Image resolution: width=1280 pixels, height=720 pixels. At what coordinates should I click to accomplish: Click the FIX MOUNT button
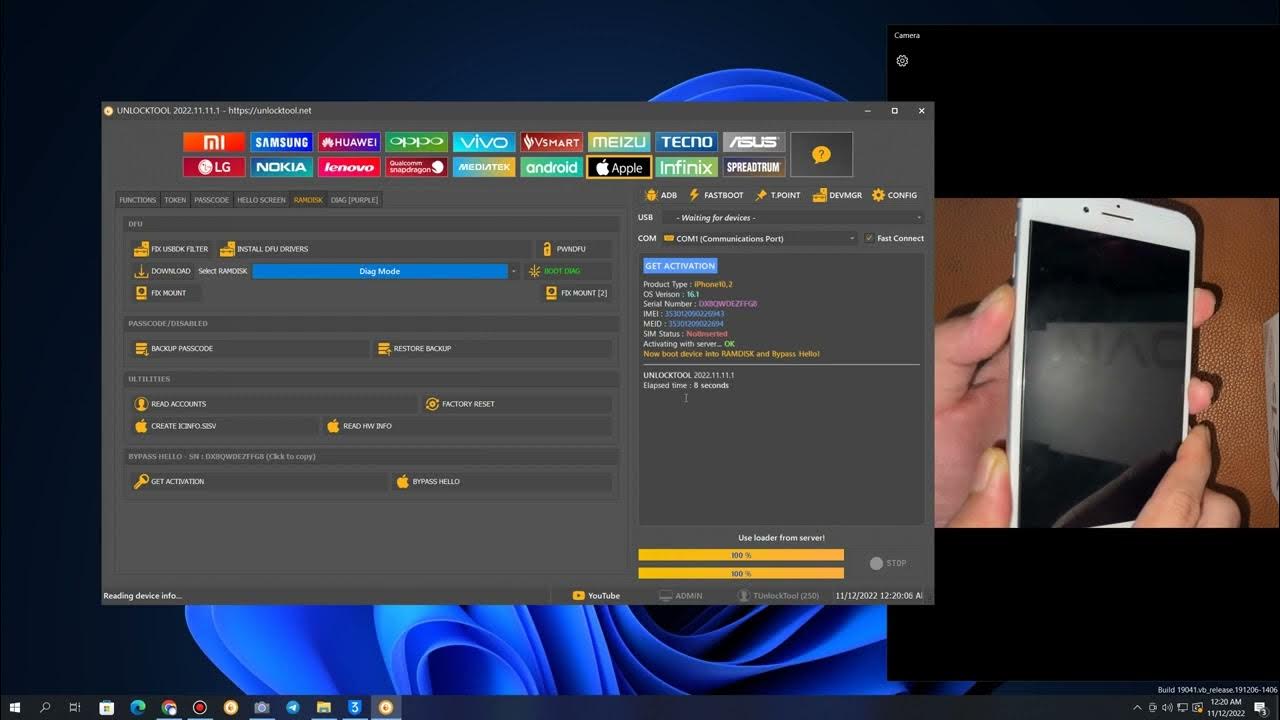166,293
